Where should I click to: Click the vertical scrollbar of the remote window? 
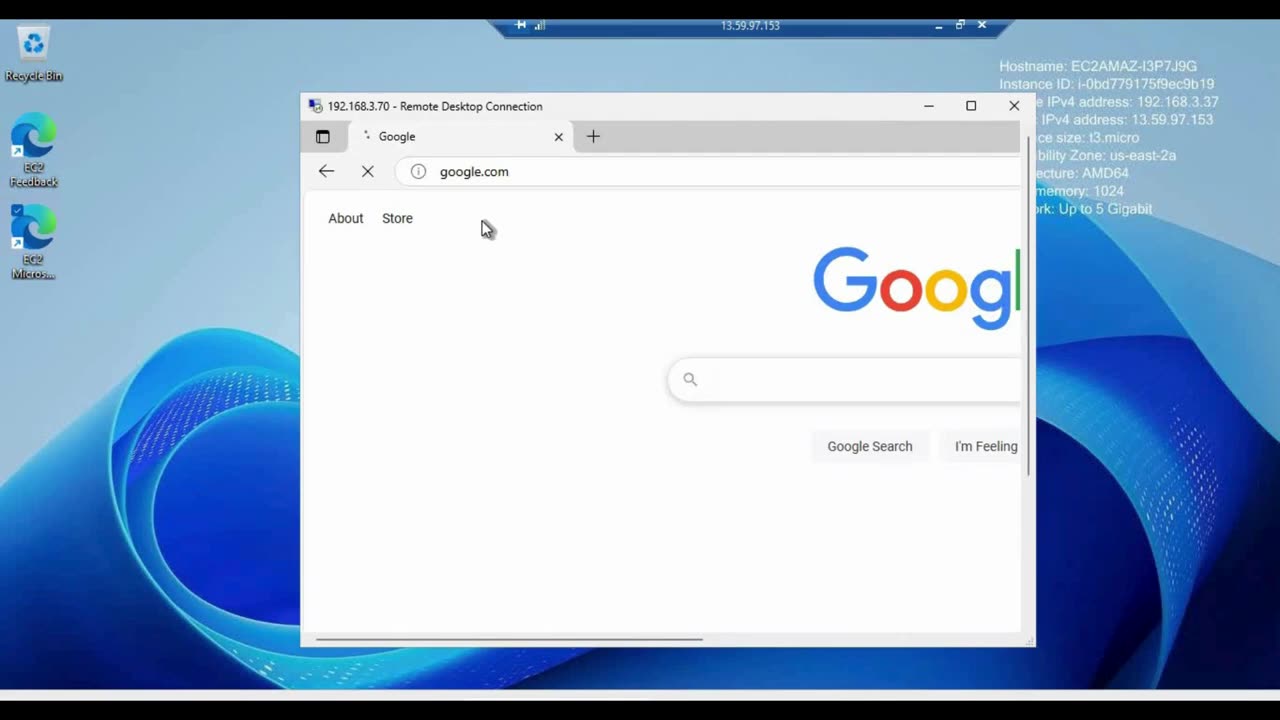coord(1028,304)
